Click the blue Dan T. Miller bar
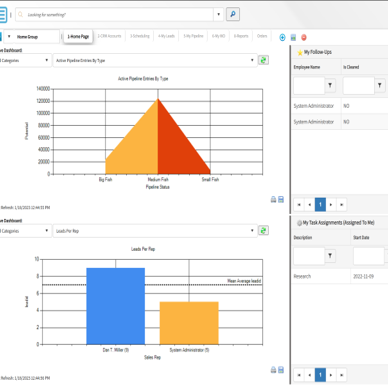 point(116,306)
